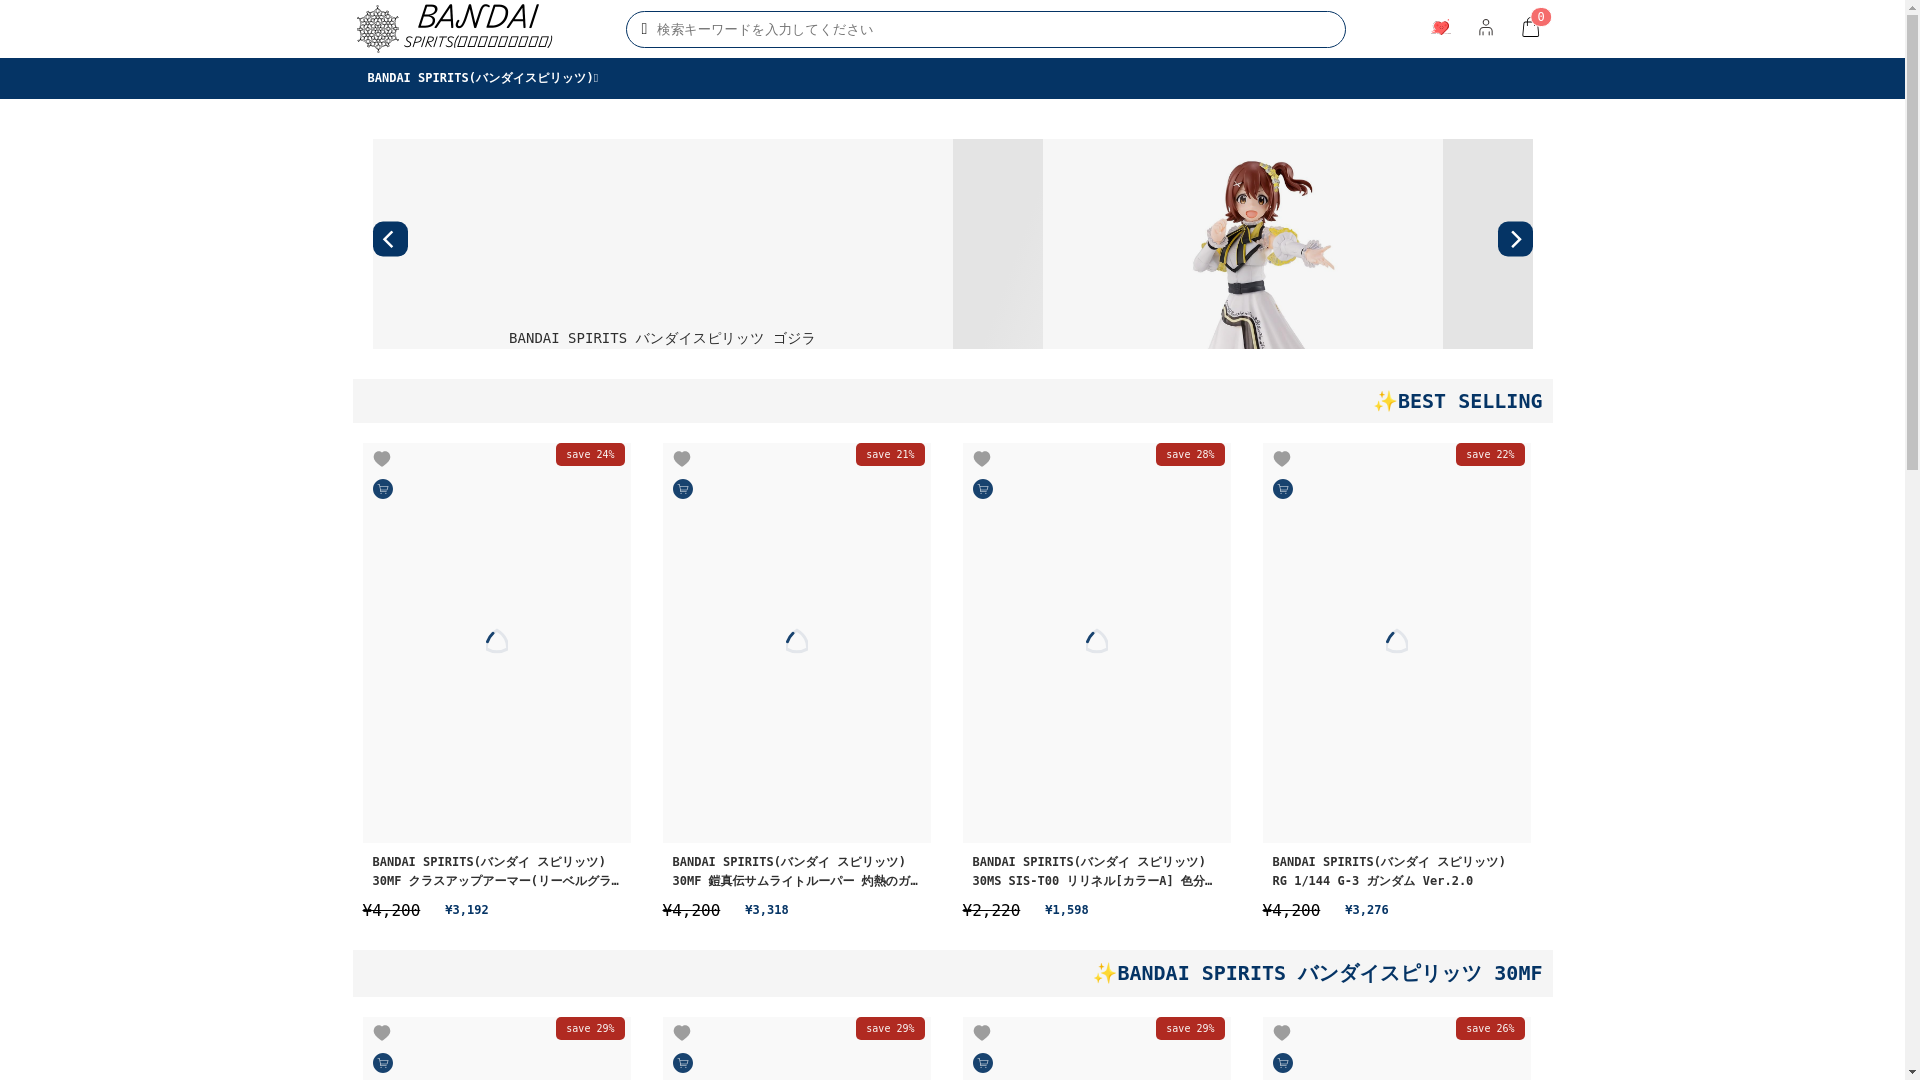Go to previous banner slide arrow
This screenshot has height=1080, width=1920.
390,239
